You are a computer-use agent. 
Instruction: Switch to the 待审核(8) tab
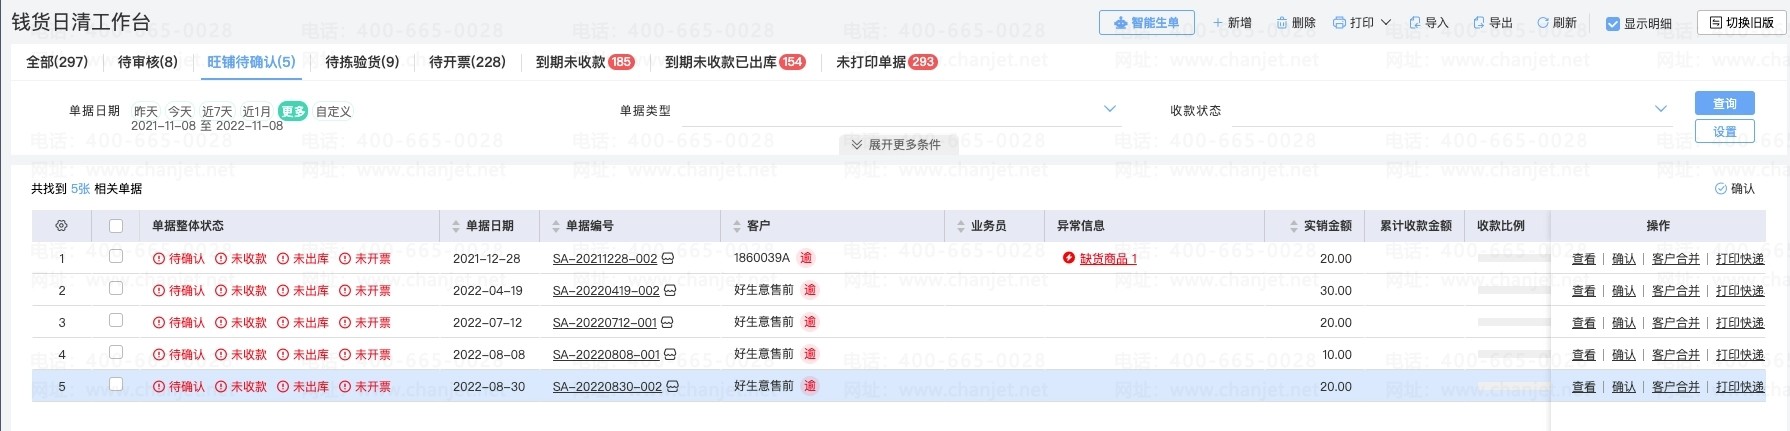pyautogui.click(x=148, y=62)
